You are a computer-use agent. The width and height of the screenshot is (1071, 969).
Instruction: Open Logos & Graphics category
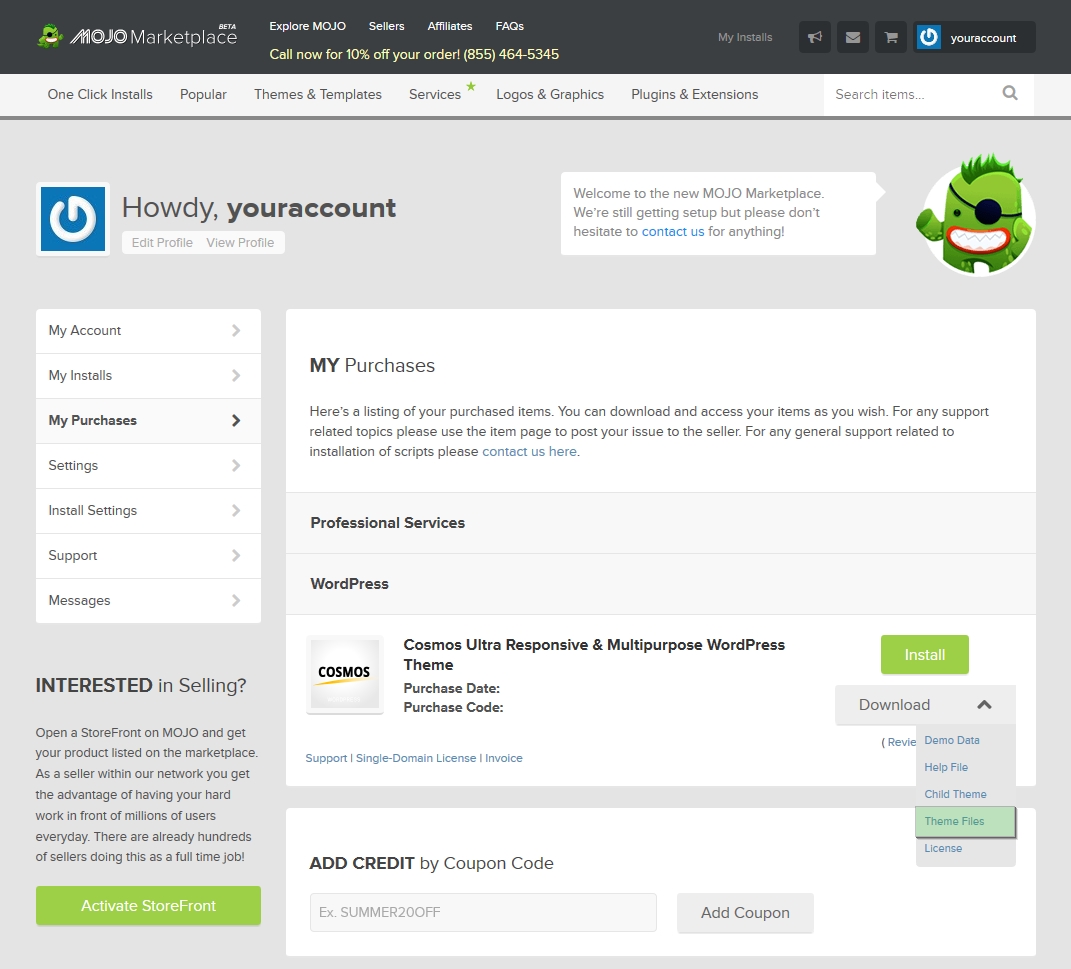(x=550, y=94)
